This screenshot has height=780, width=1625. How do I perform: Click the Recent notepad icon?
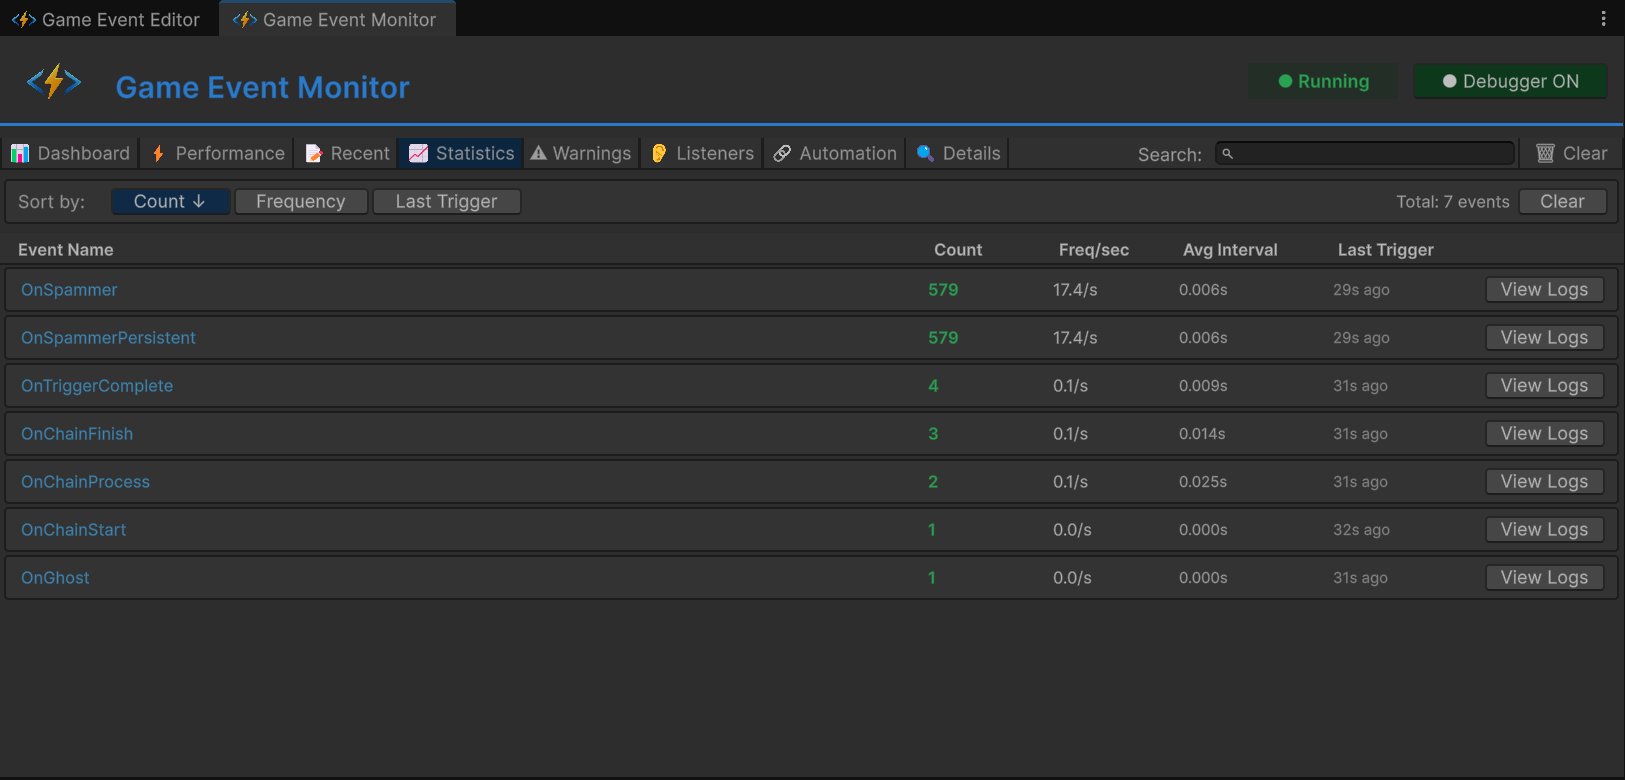pyautogui.click(x=314, y=153)
